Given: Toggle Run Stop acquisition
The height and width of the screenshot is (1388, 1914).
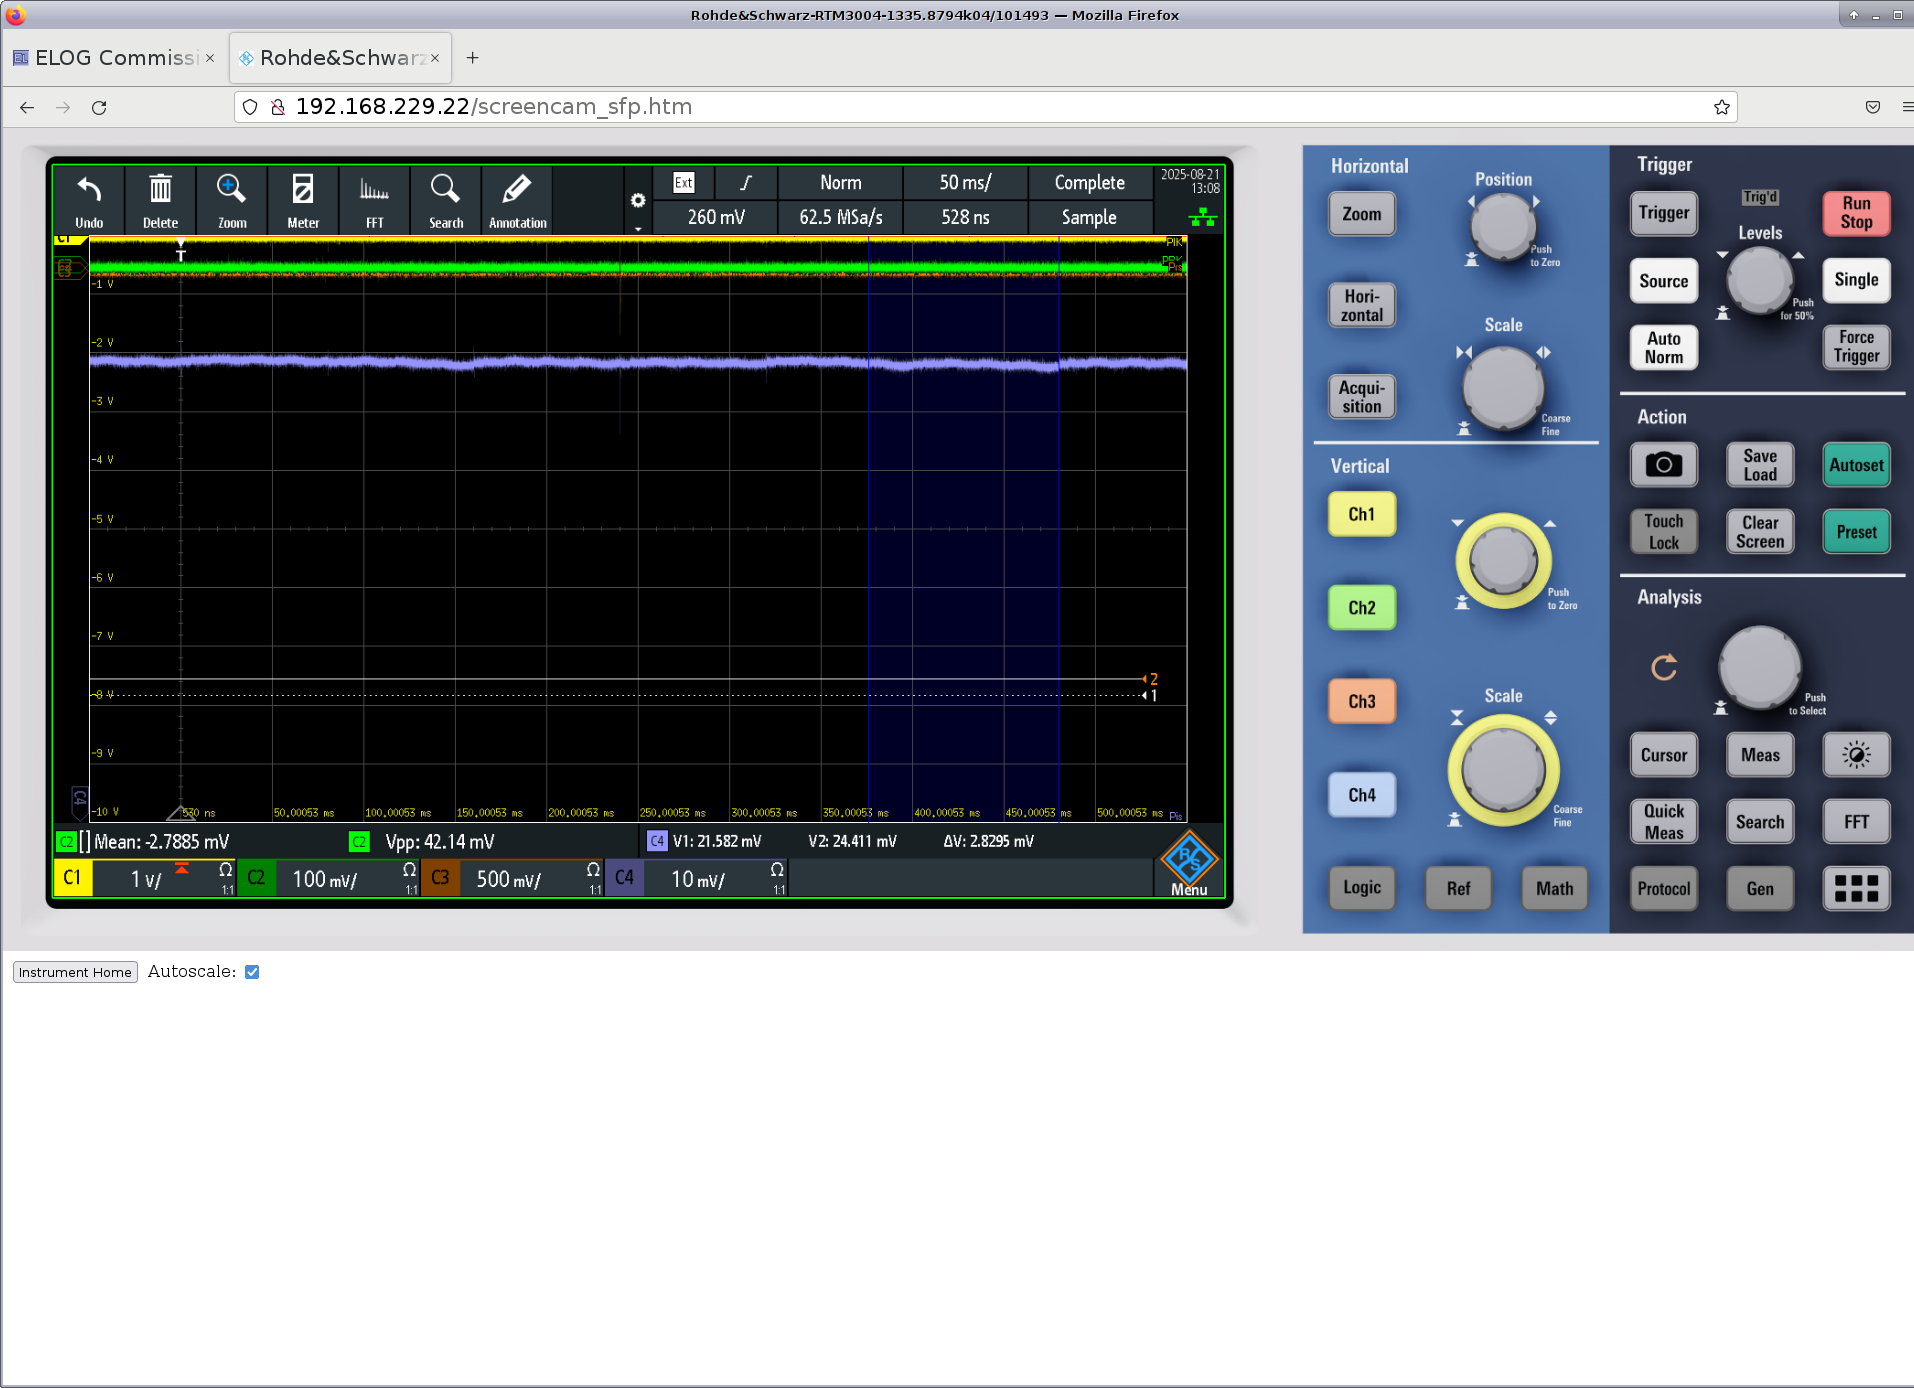Looking at the screenshot, I should click(1856, 213).
